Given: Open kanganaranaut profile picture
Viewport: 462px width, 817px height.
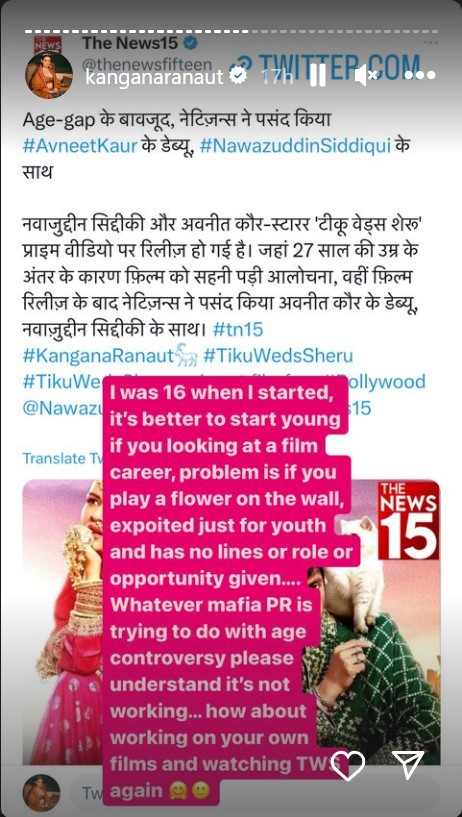Looking at the screenshot, I should 49,75.
